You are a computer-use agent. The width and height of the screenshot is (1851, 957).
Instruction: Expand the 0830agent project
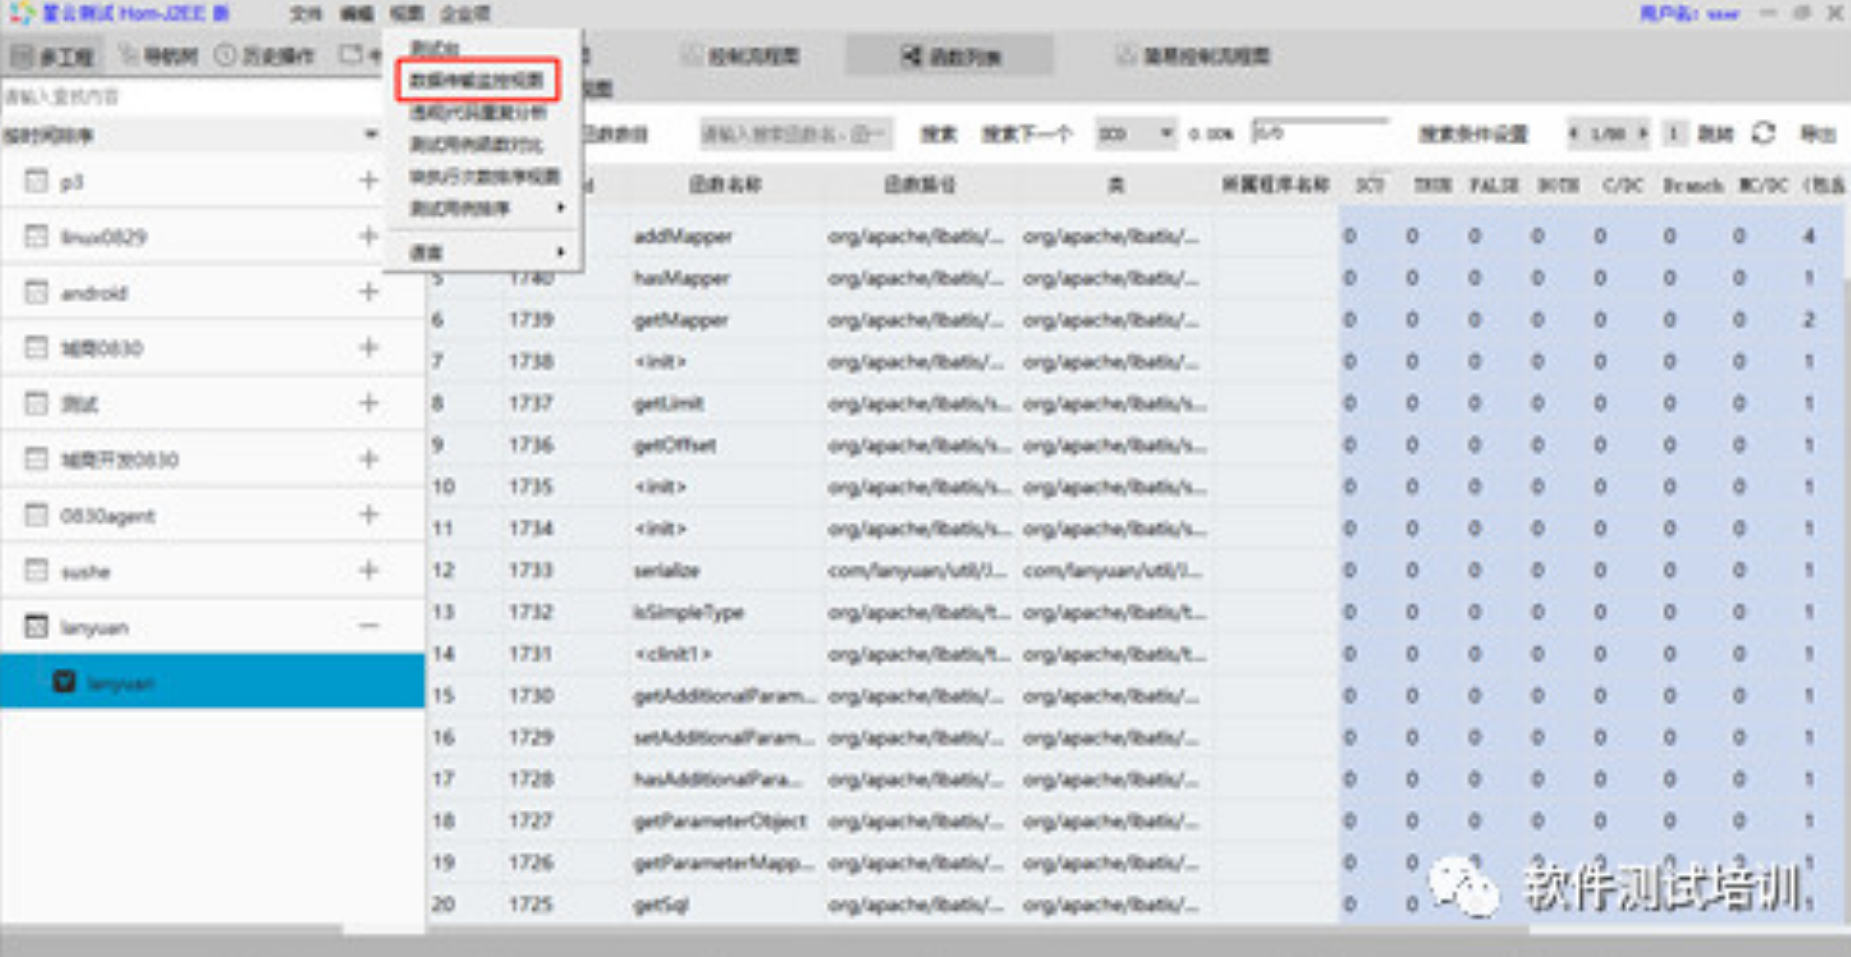368,514
